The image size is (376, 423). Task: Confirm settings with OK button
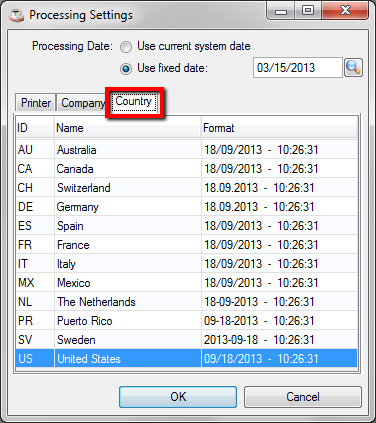coord(178,397)
